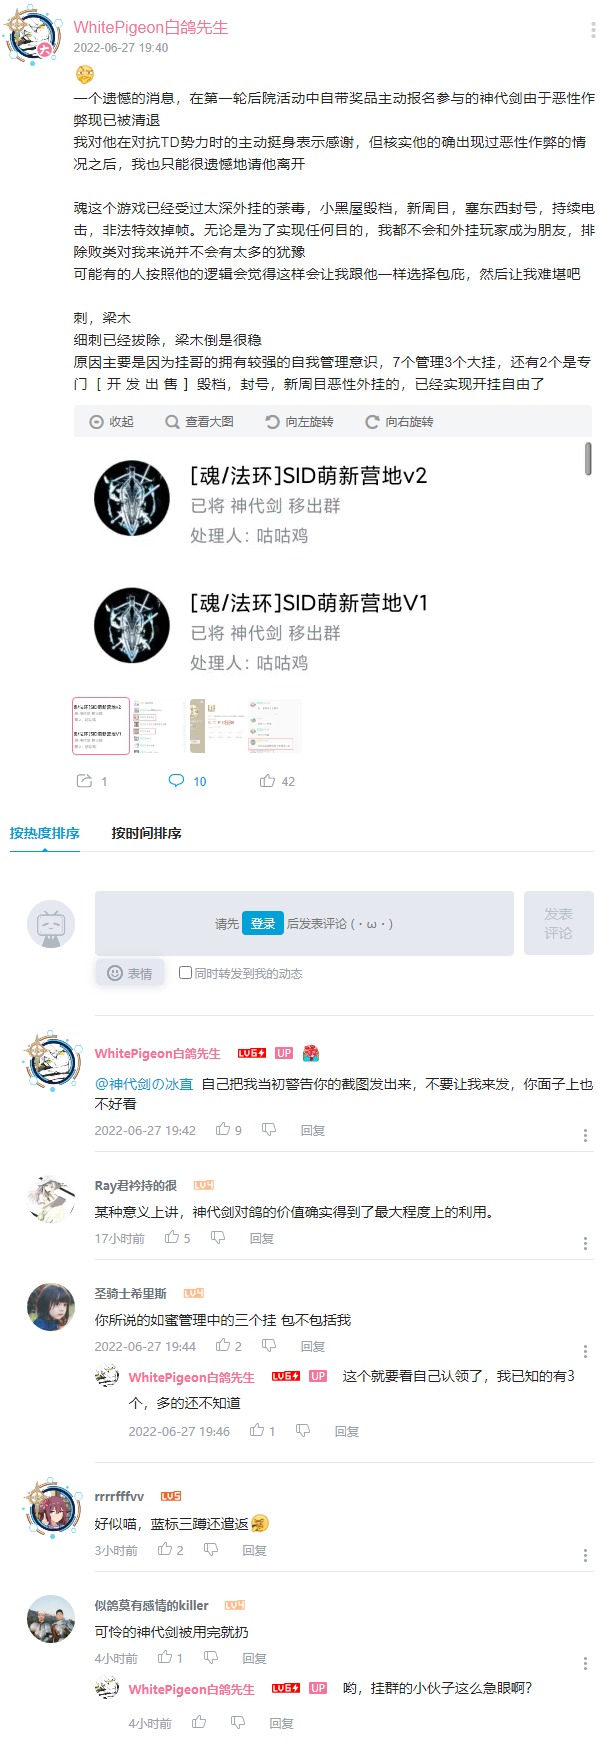
Task: Collapse the expanded image with 收起
Action: 112,422
